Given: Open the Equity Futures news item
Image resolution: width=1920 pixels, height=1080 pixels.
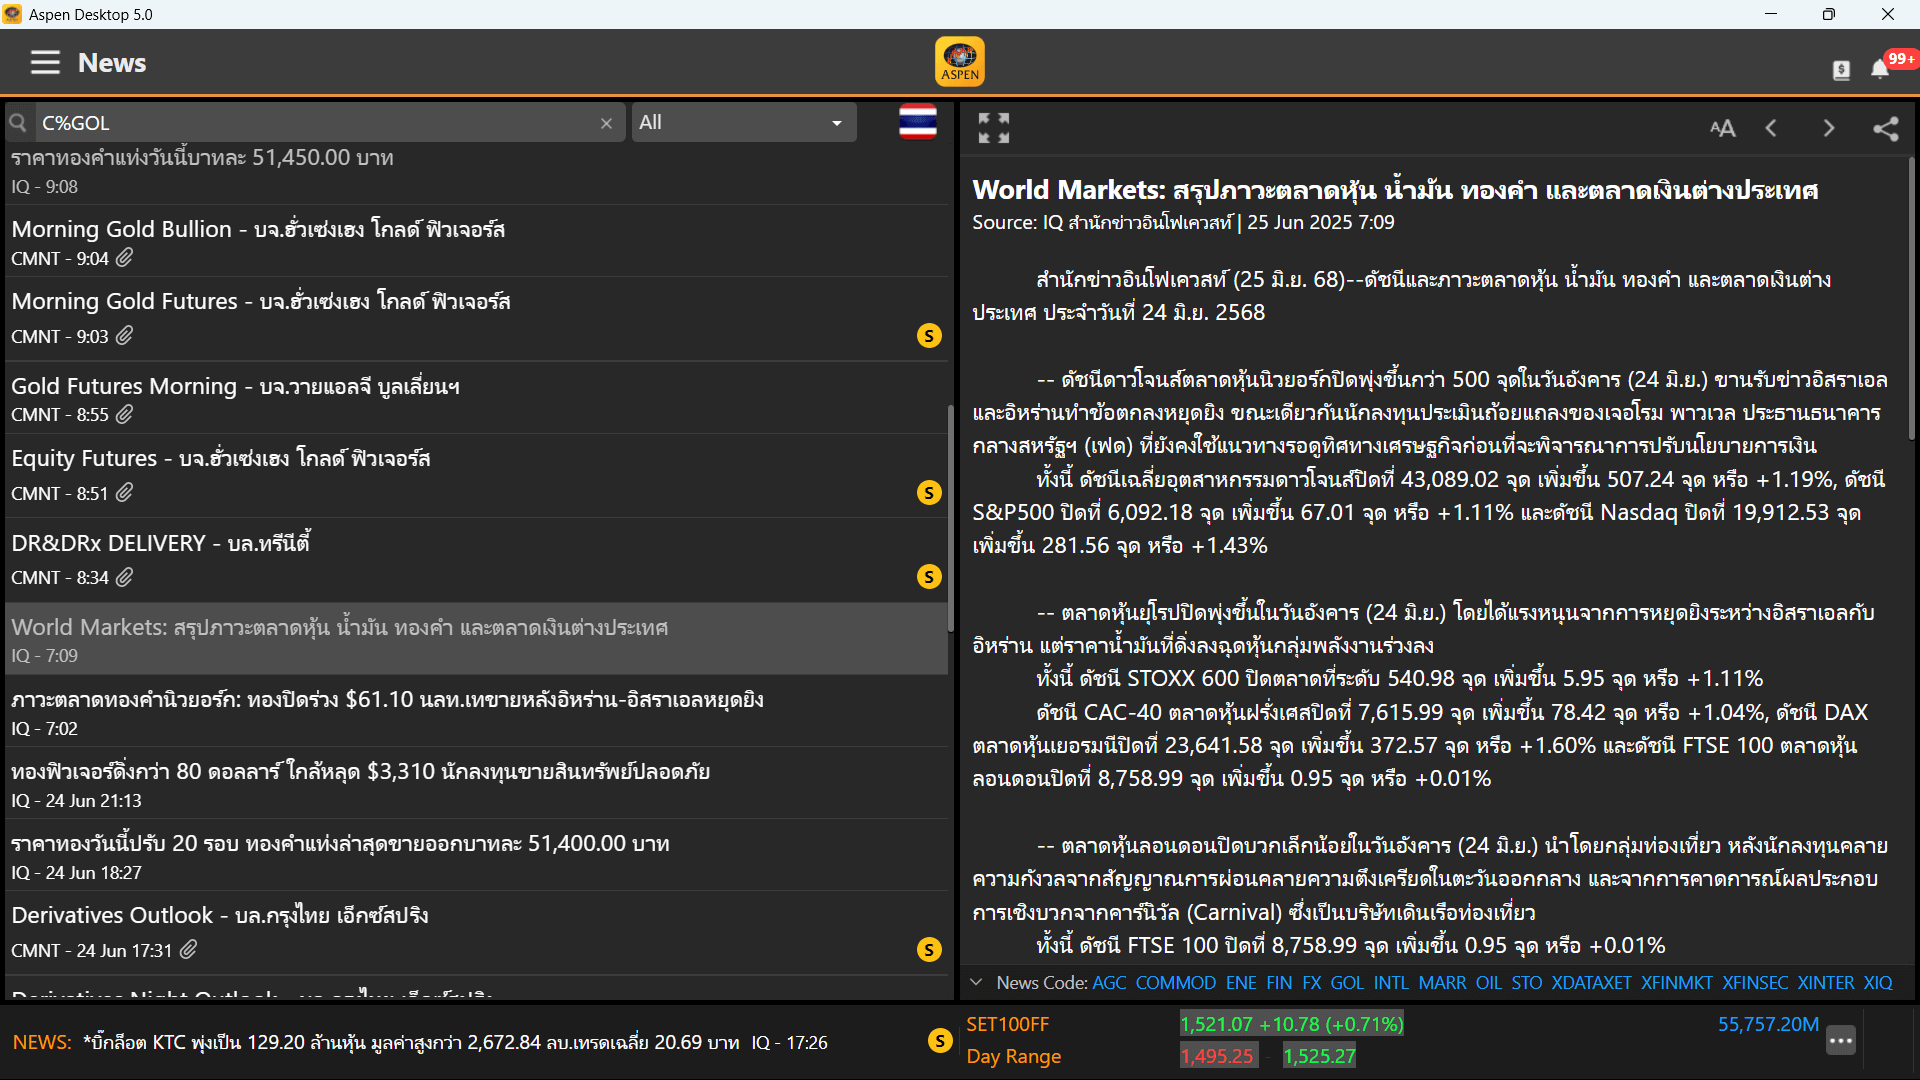Looking at the screenshot, I should click(x=476, y=475).
